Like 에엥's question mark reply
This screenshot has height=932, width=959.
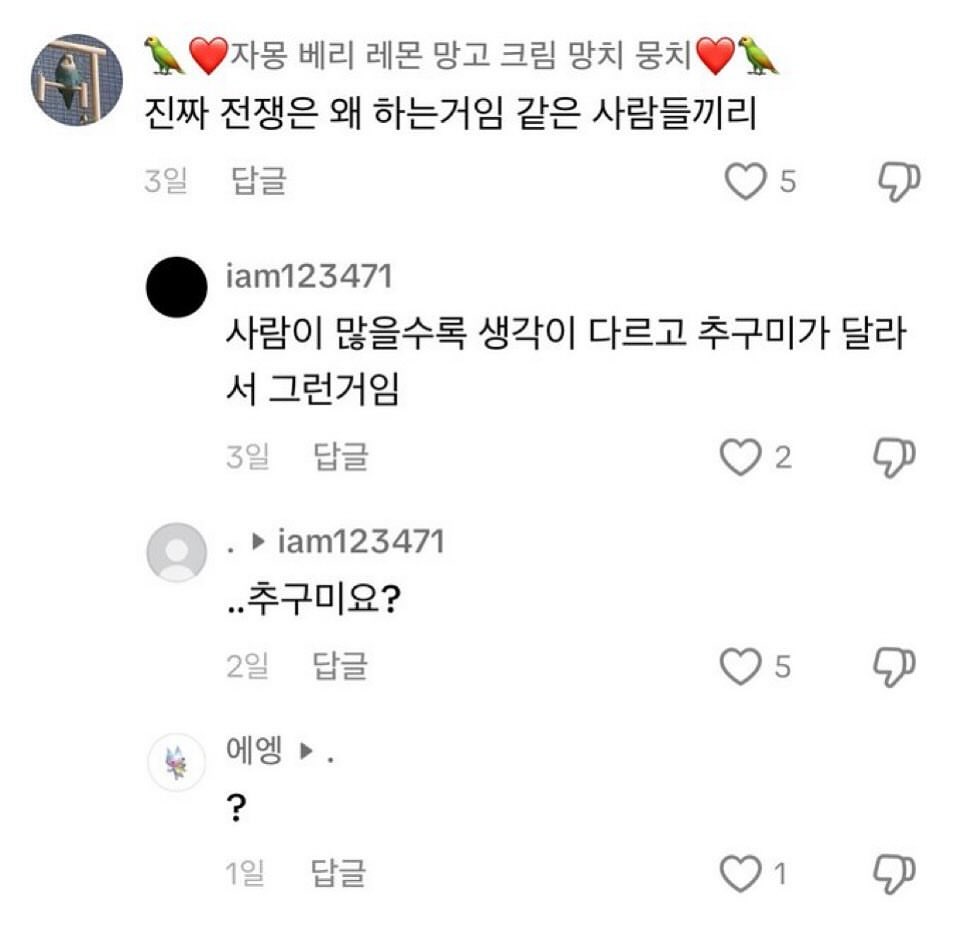tap(741, 874)
